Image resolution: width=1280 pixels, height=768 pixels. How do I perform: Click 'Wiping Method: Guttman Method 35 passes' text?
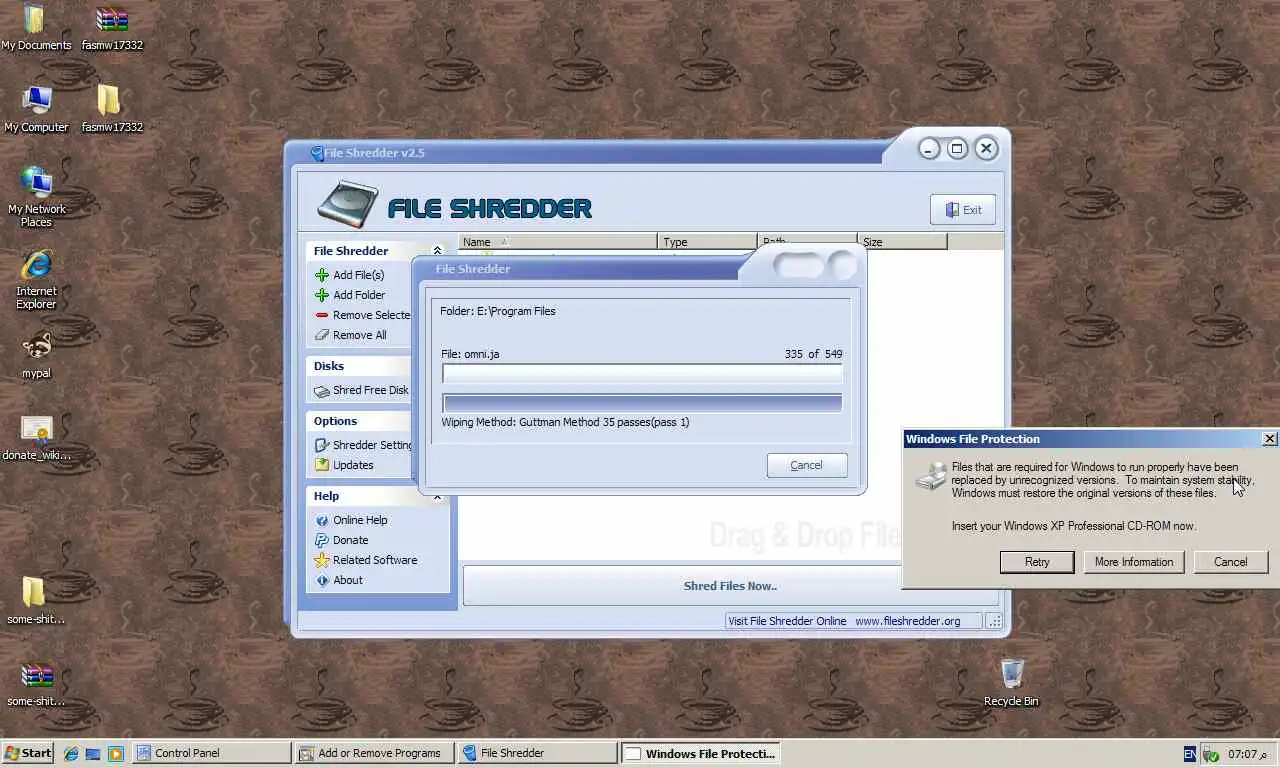(565, 422)
